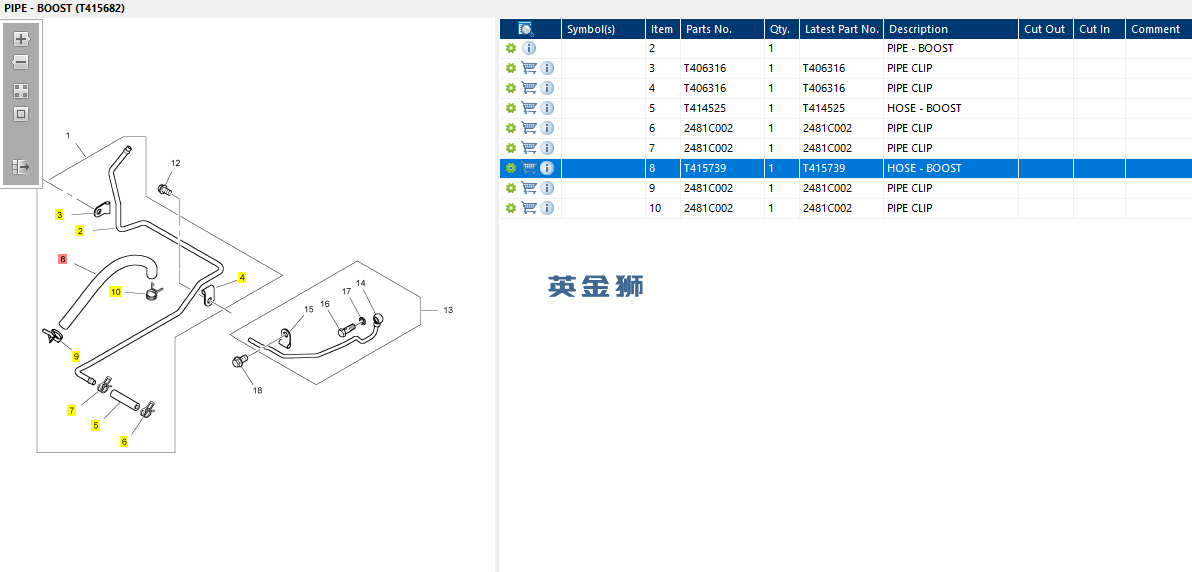Select yellow callout 5 in the diagram

(96, 425)
